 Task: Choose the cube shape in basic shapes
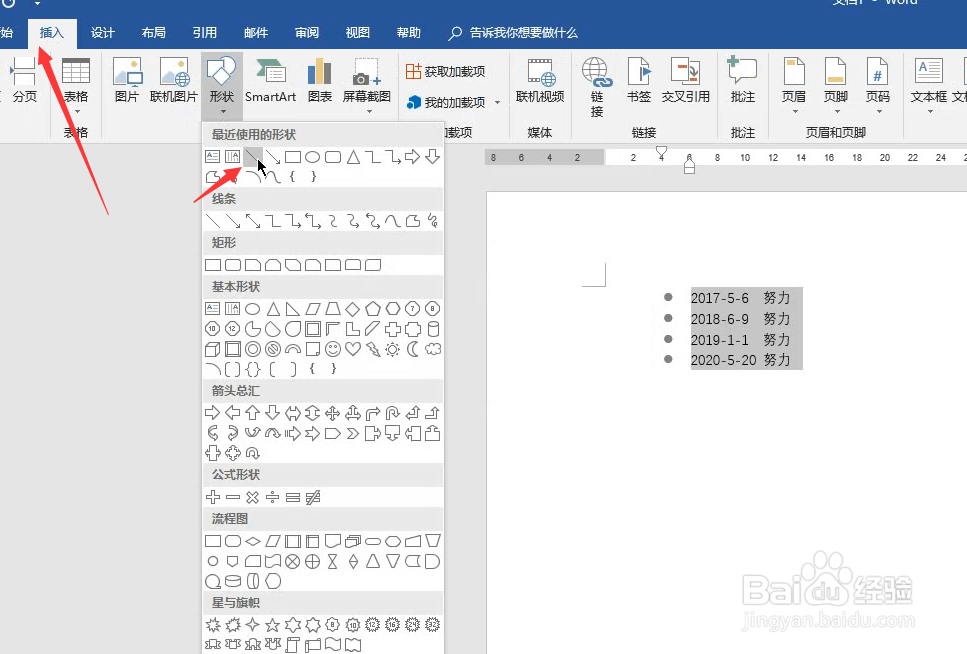tap(212, 349)
